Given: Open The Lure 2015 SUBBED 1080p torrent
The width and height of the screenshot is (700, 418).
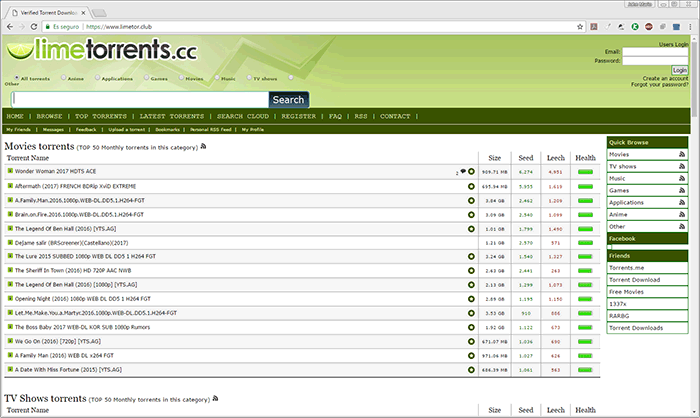Looking at the screenshot, I should [x=85, y=256].
